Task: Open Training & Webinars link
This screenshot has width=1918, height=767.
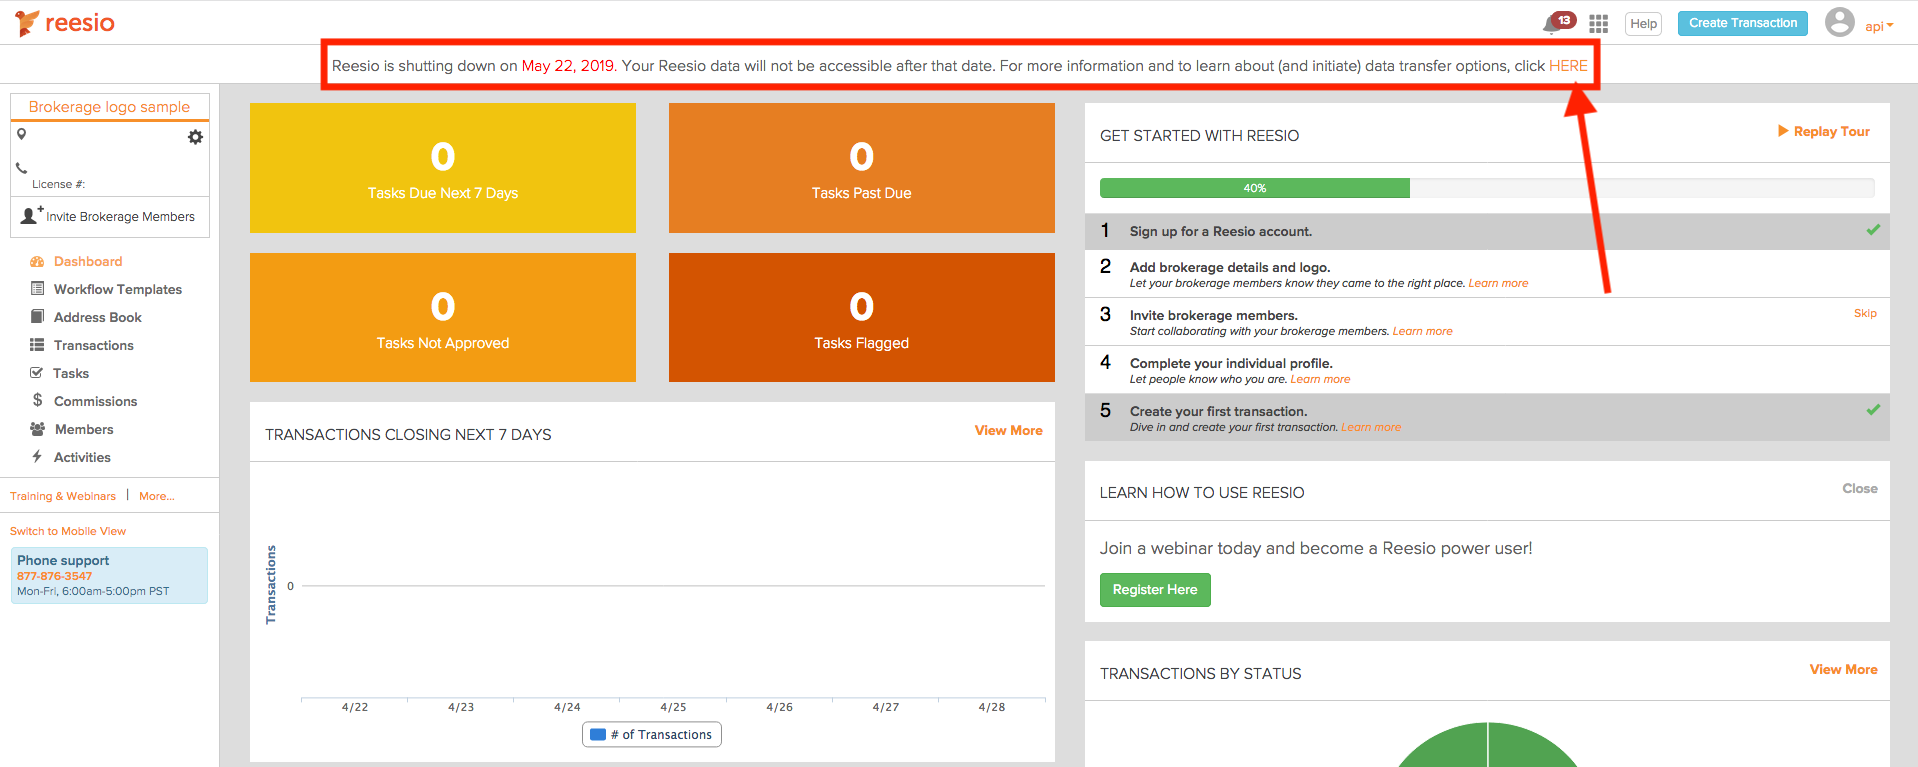Action: click(63, 496)
